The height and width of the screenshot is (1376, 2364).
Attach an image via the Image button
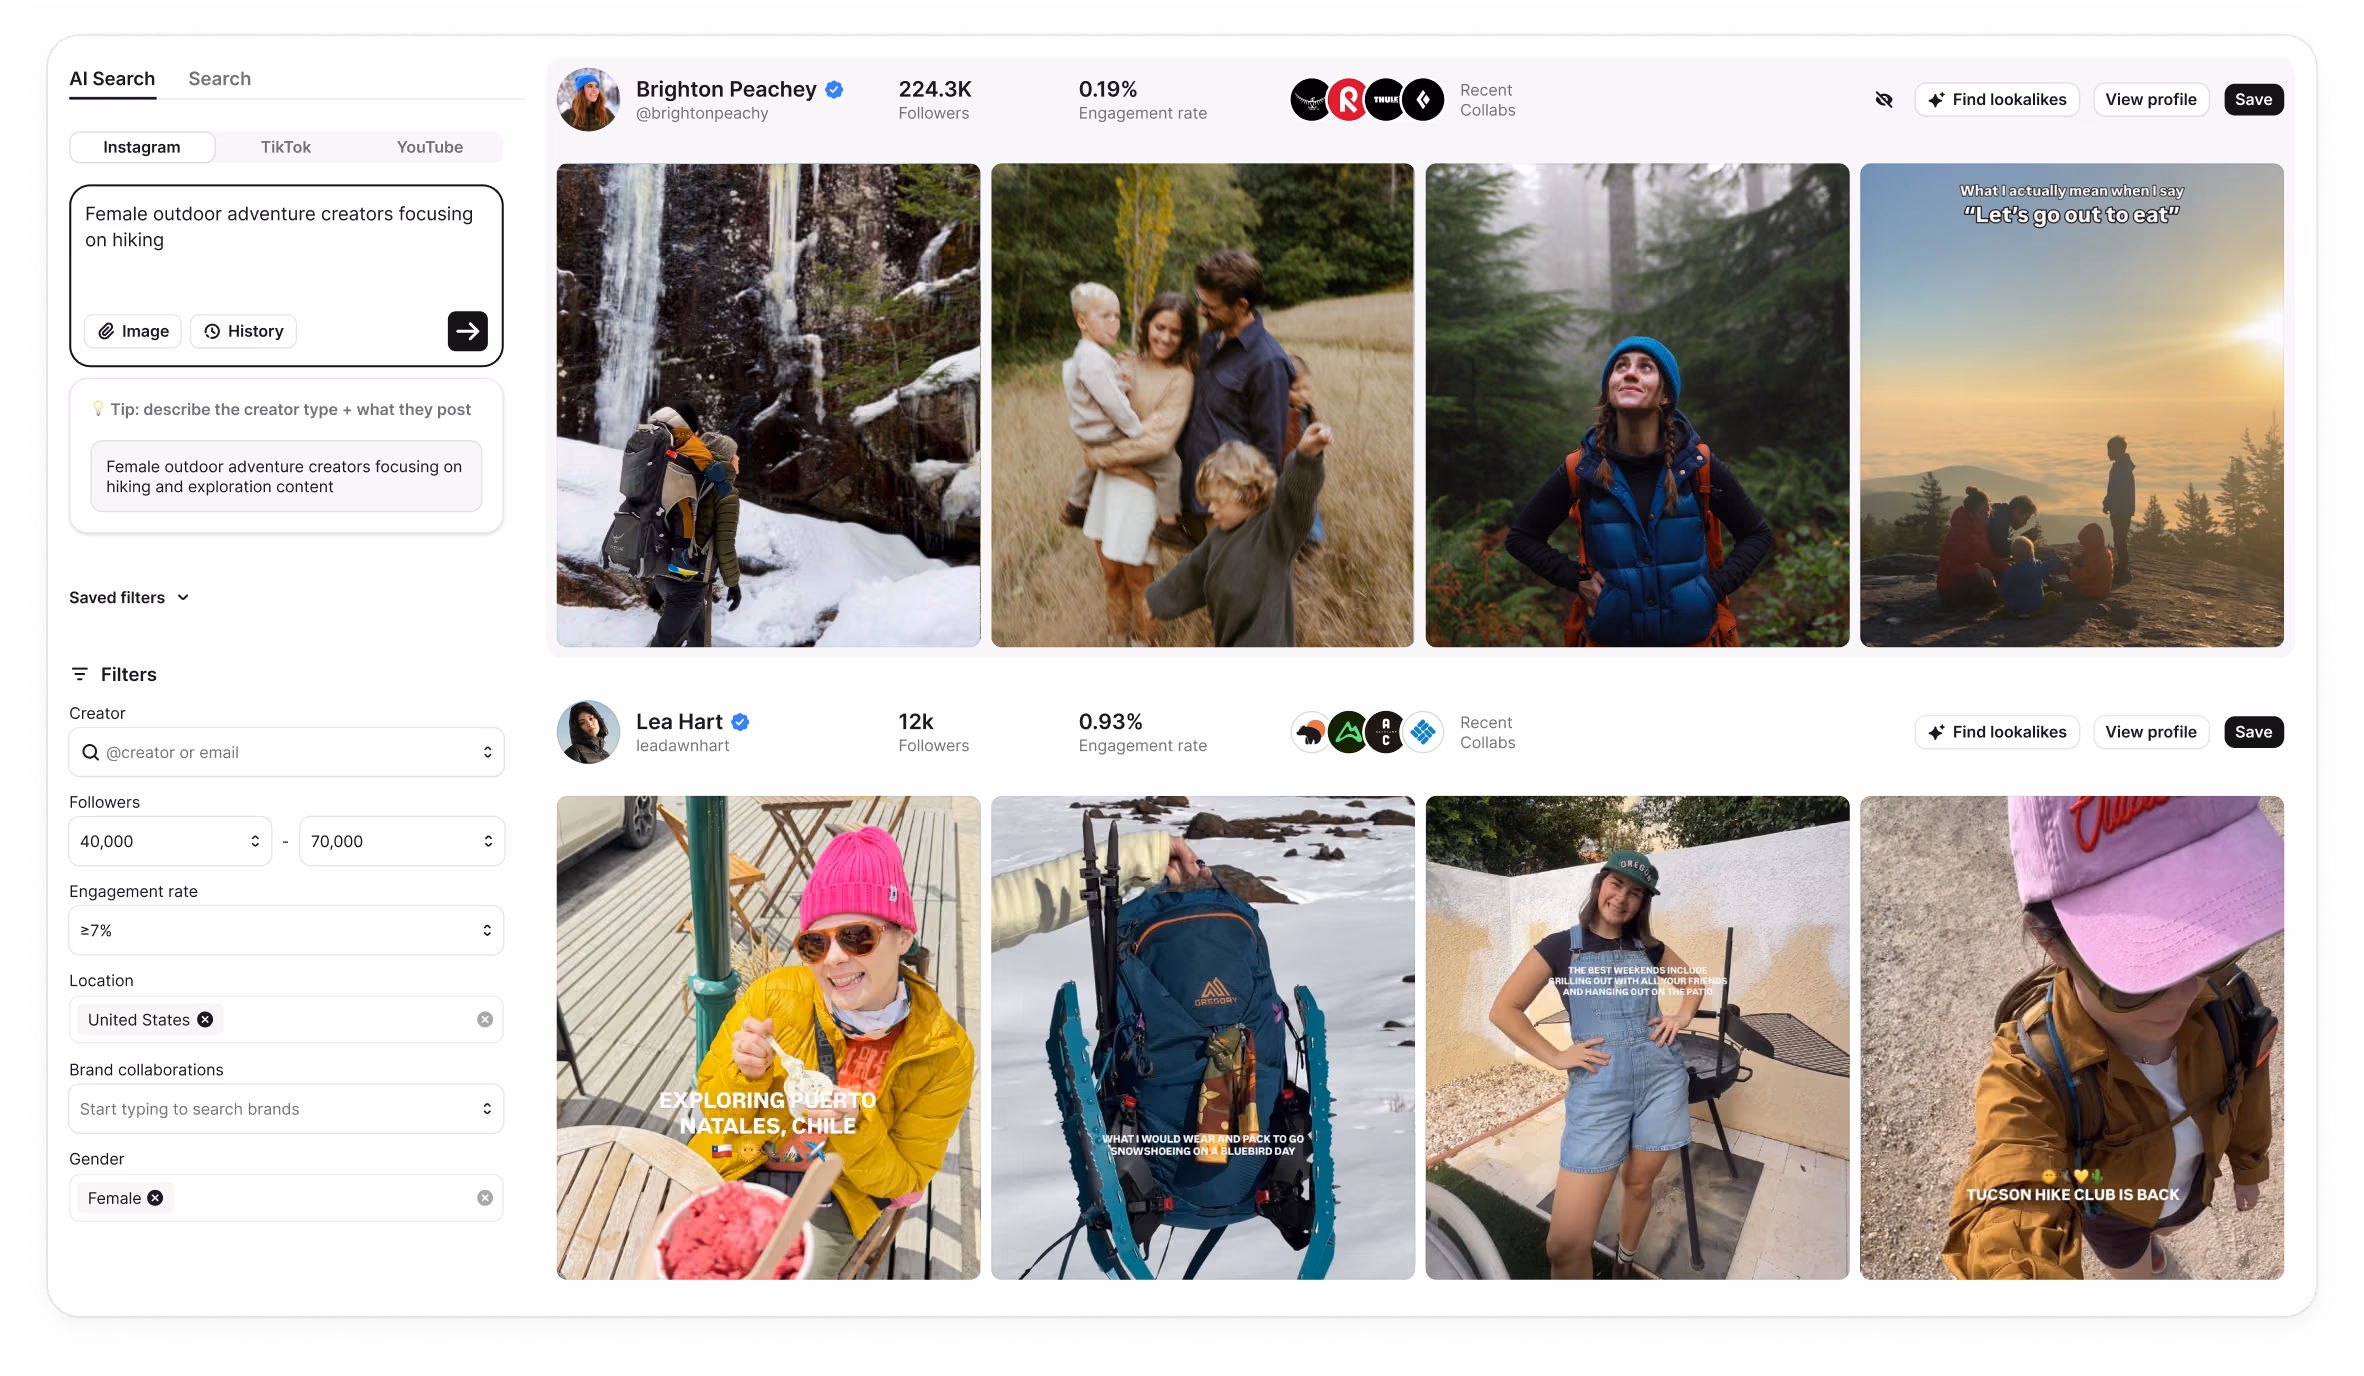pyautogui.click(x=133, y=331)
